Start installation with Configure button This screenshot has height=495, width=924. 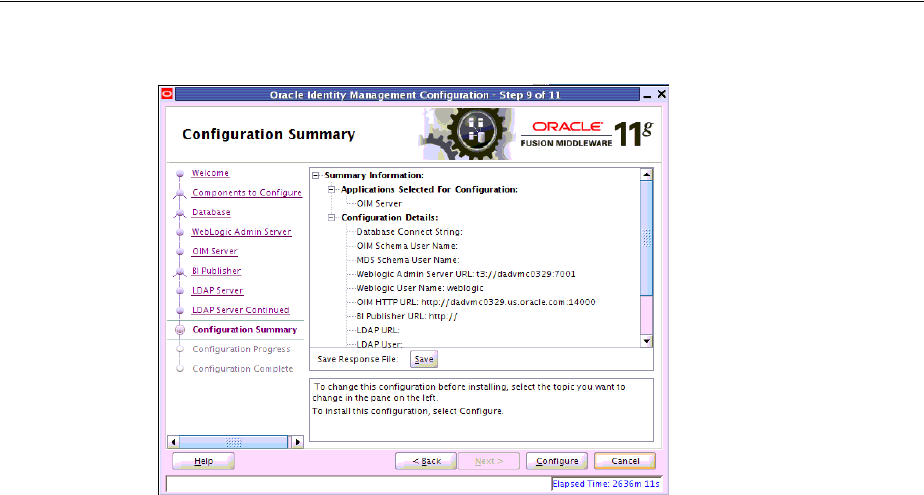(x=557, y=461)
